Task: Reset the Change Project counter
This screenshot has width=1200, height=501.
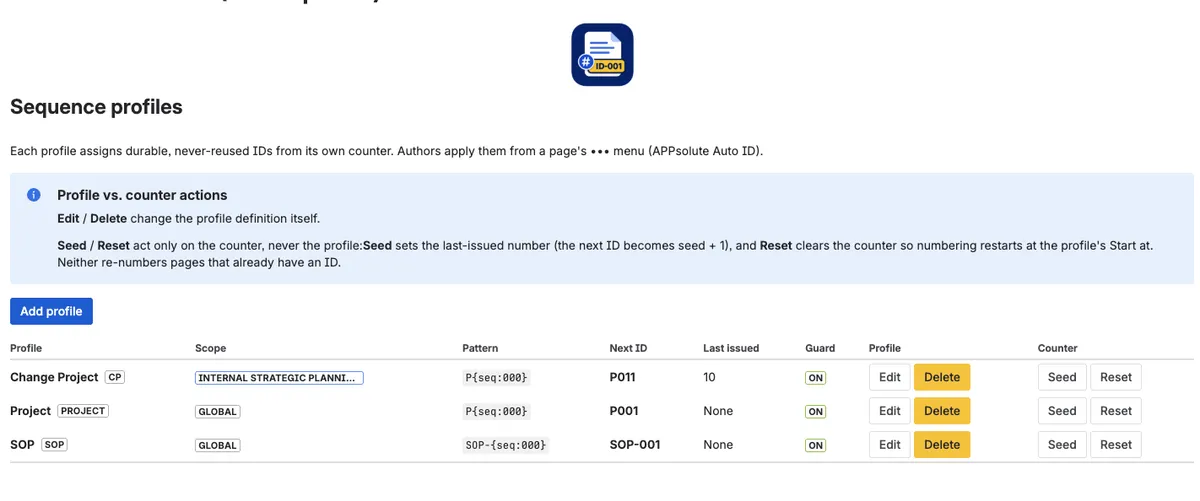Action: pos(1116,377)
